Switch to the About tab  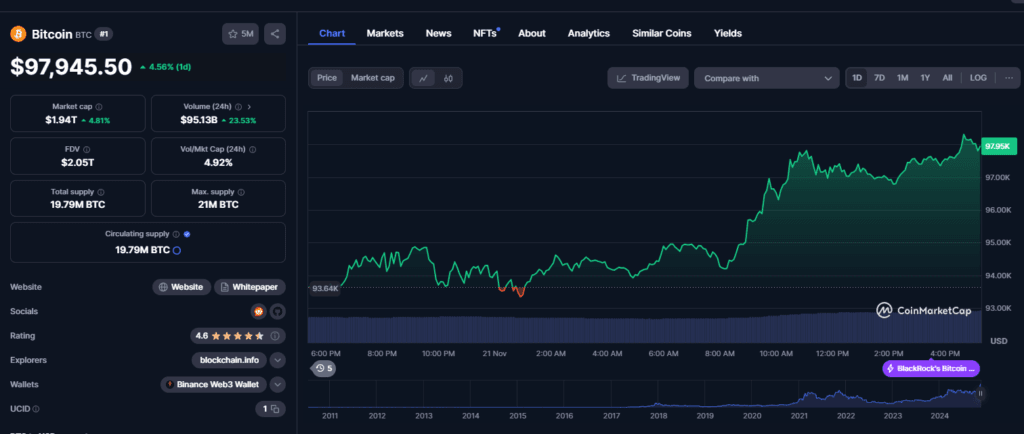click(x=532, y=33)
